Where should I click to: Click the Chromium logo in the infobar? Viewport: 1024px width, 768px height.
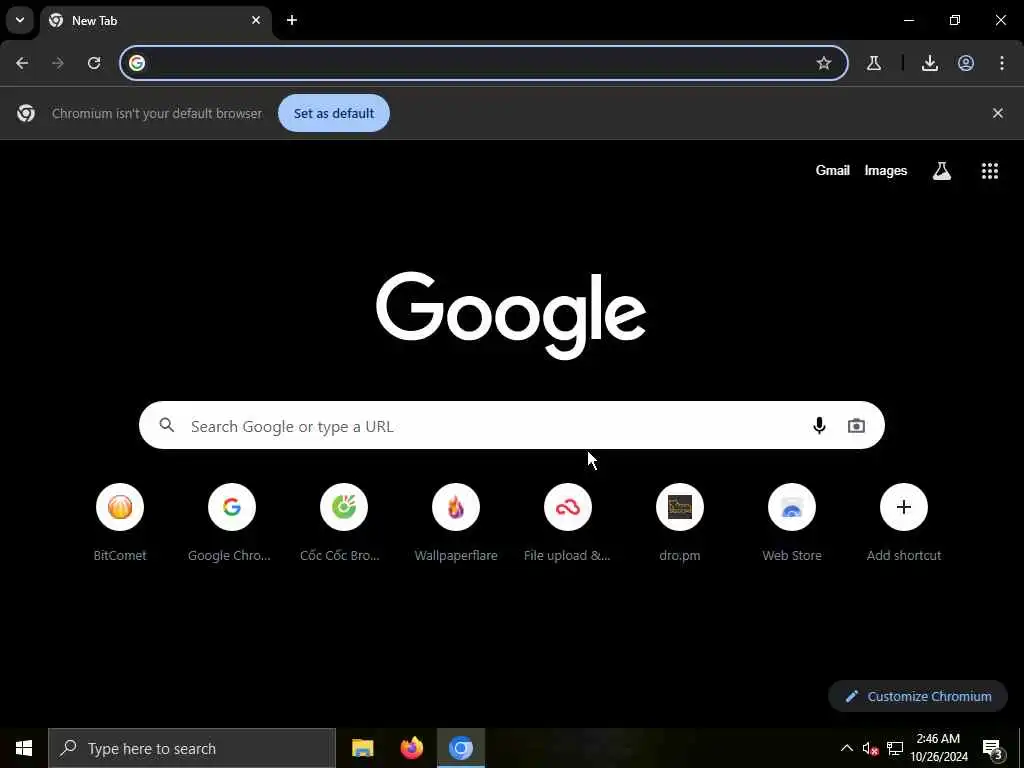pos(26,113)
